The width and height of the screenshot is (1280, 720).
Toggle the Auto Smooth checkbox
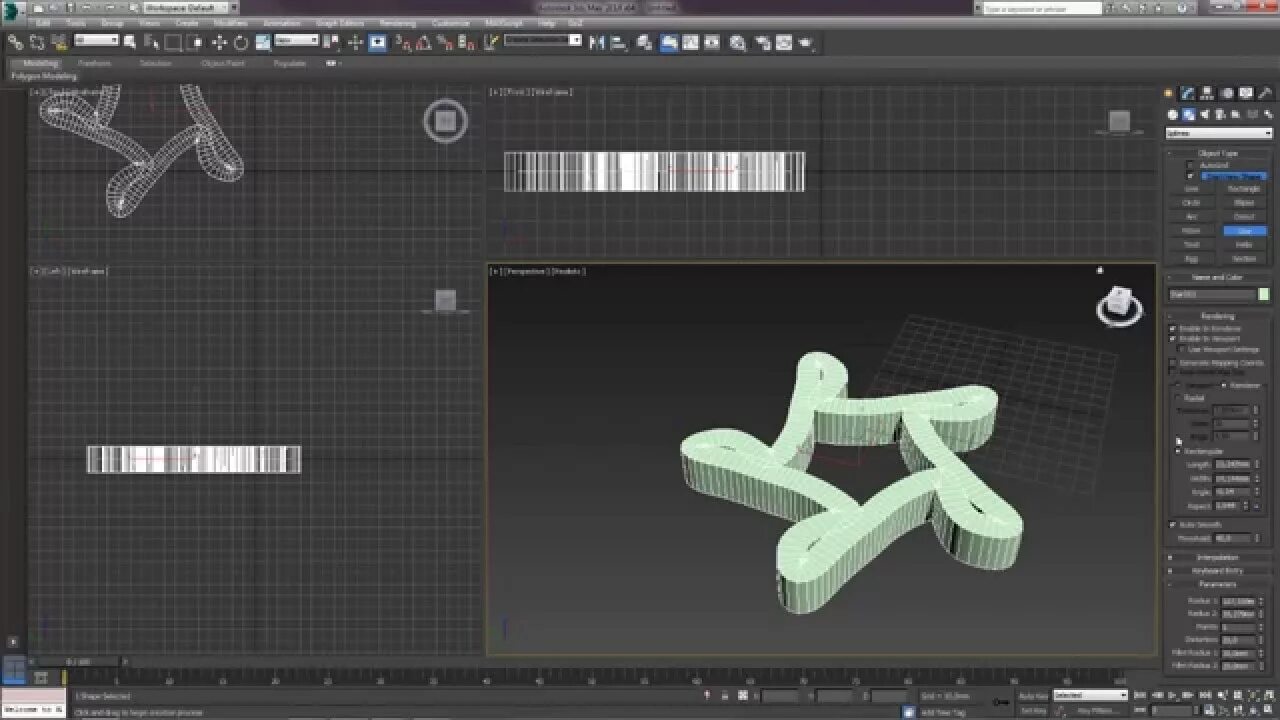[1172, 525]
